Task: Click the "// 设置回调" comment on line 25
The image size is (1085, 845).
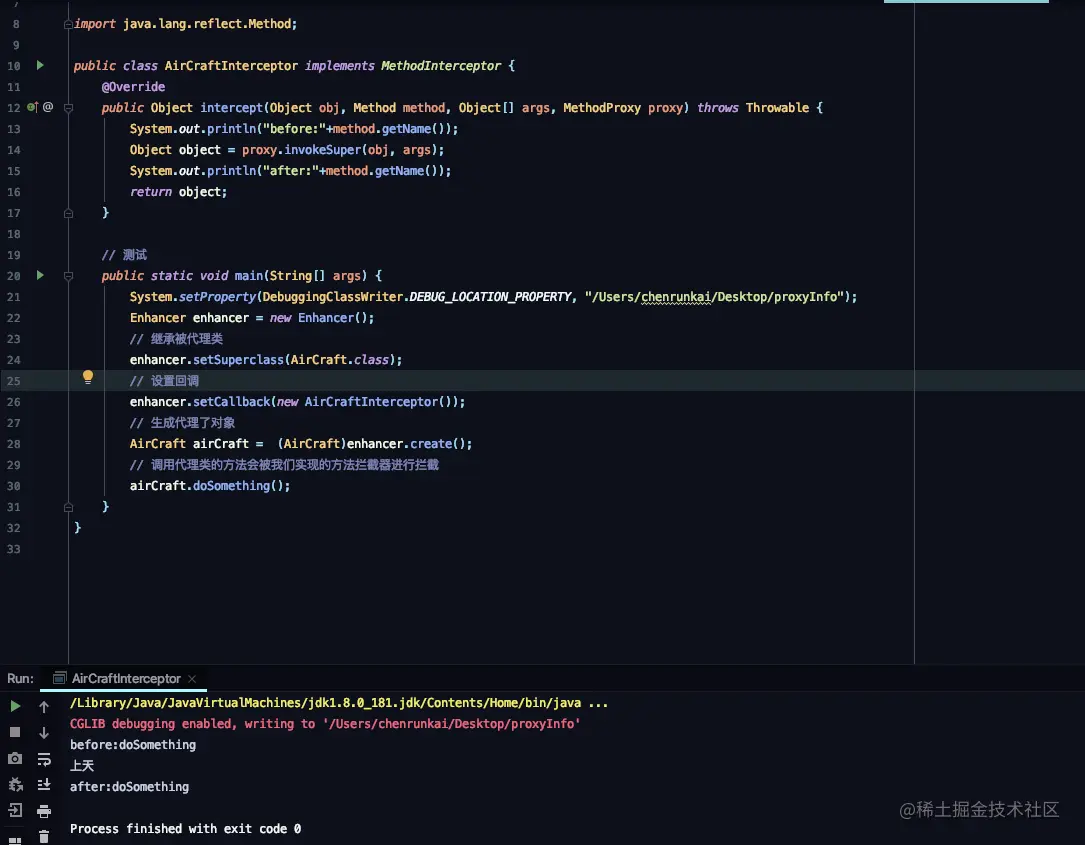Action: (164, 381)
